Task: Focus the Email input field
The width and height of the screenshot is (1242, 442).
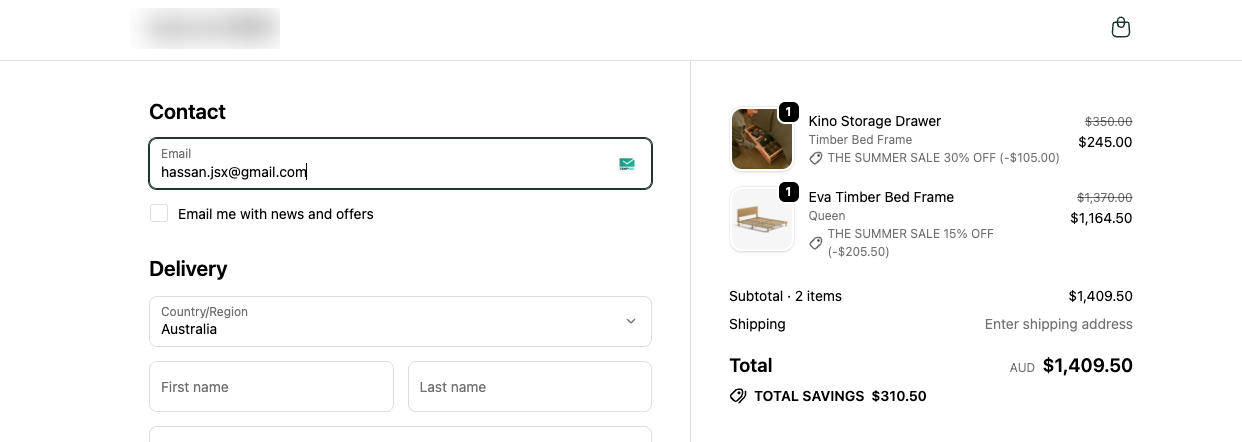Action: tap(380, 172)
